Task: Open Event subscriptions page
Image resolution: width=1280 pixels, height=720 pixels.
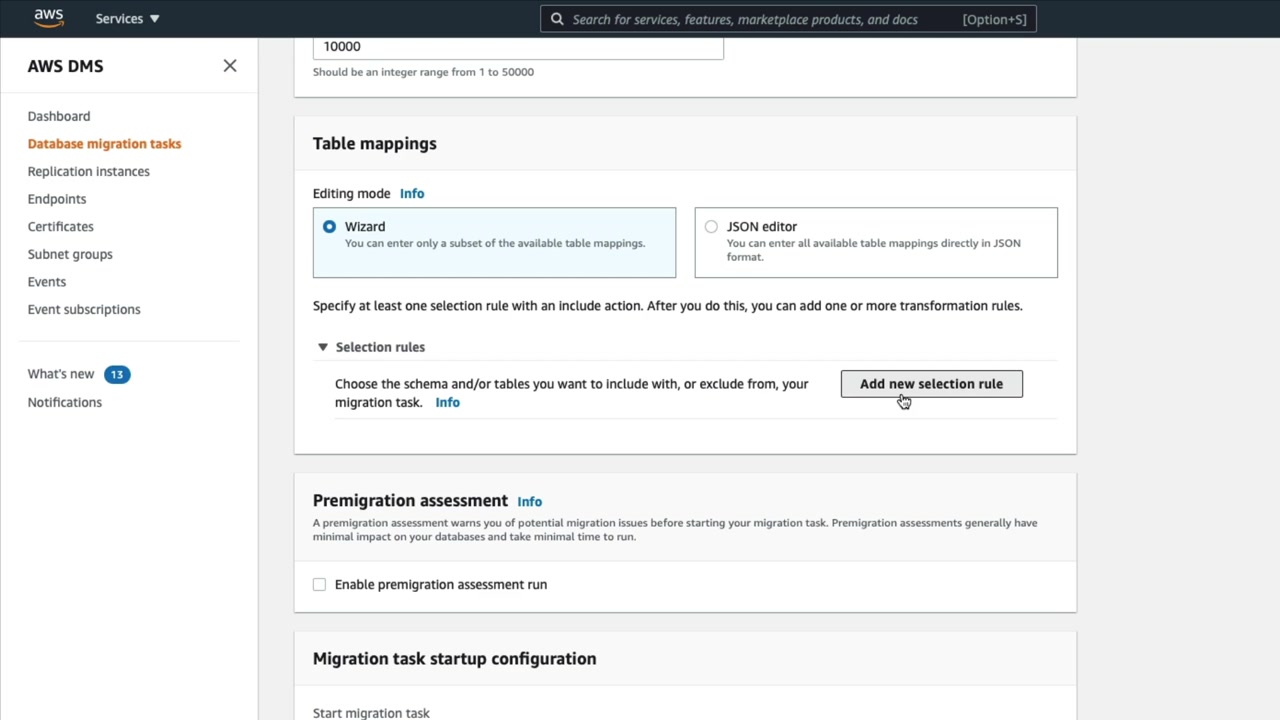Action: 84,310
